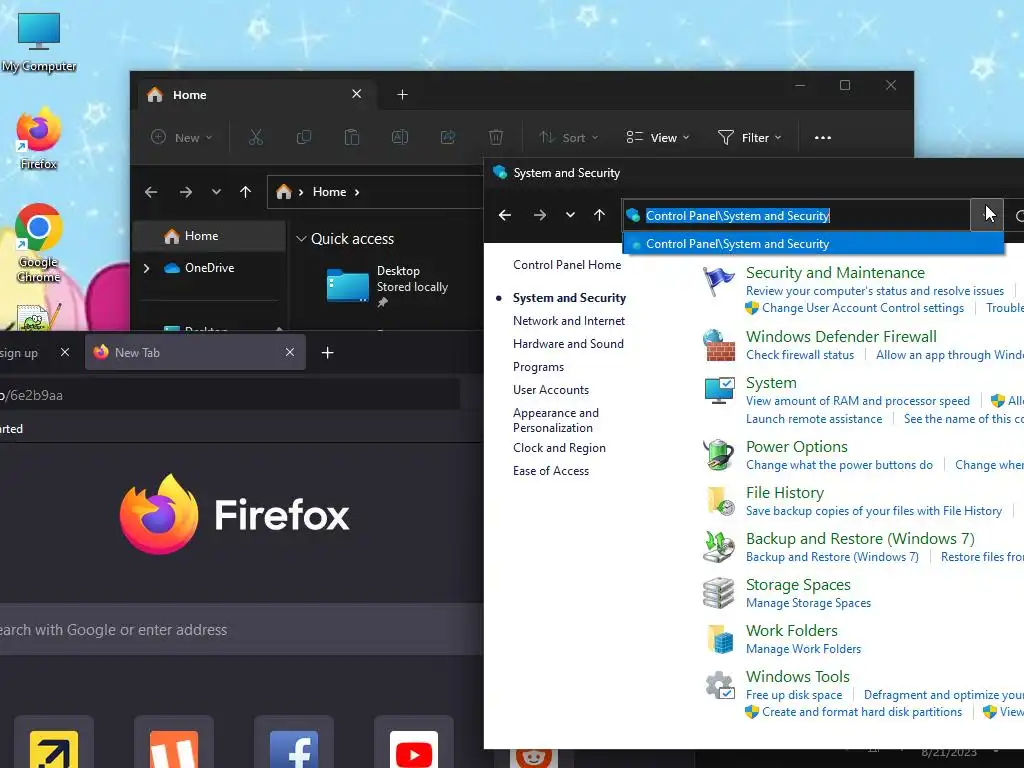Open User Accounts category
Viewport: 1024px width, 768px height.
point(551,390)
